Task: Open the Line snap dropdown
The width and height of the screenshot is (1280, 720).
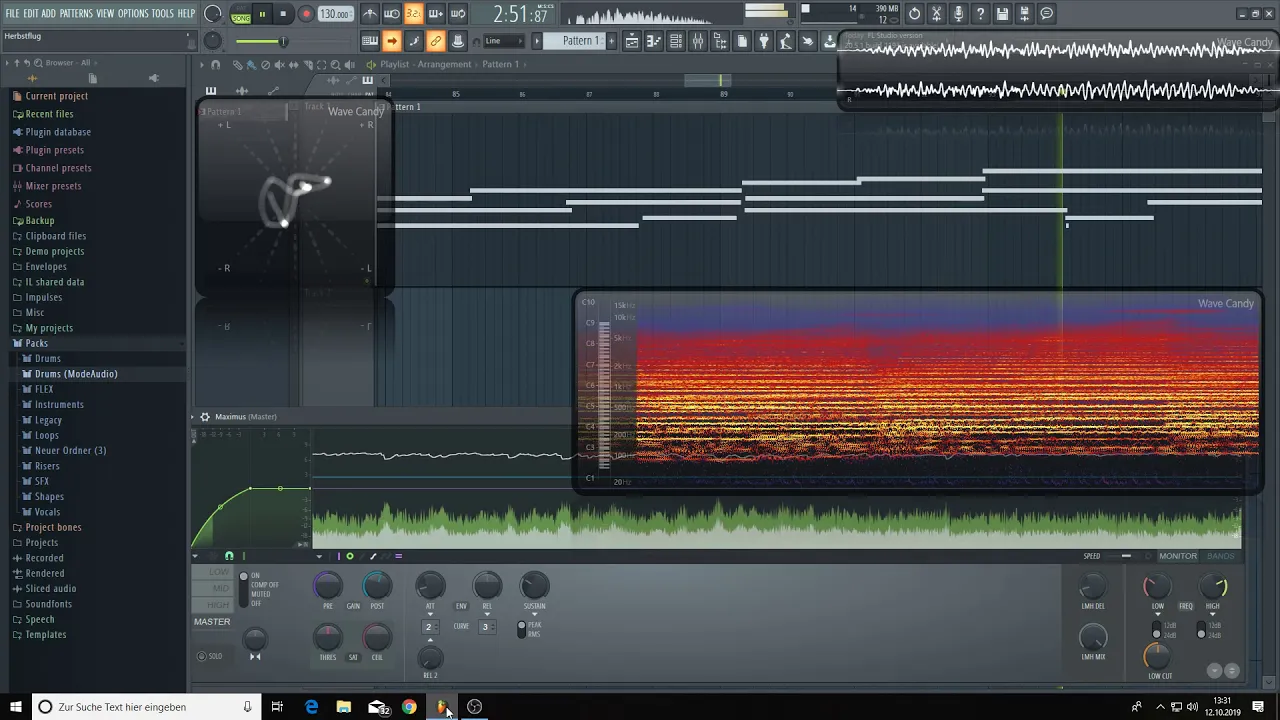Action: [504, 41]
